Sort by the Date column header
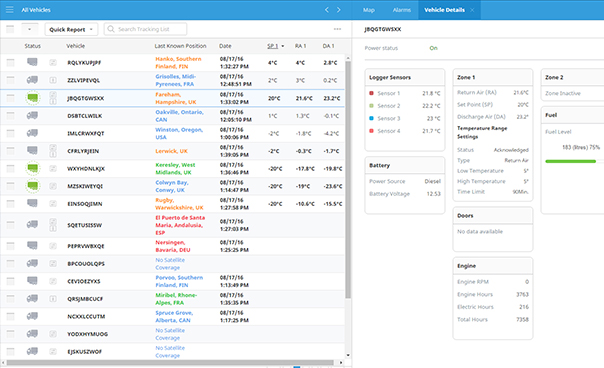Viewport: 604px width, 368px height. point(225,46)
